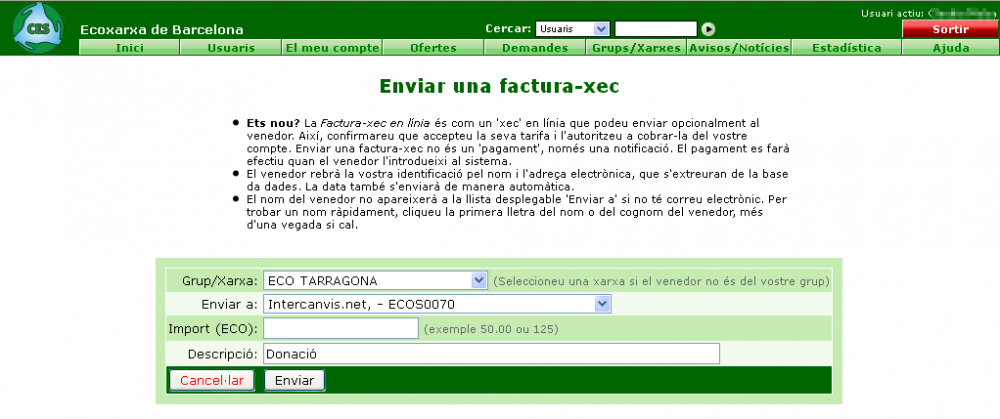Select the Demandes menu item
Viewport: 1000px width, 419px height.
point(535,48)
